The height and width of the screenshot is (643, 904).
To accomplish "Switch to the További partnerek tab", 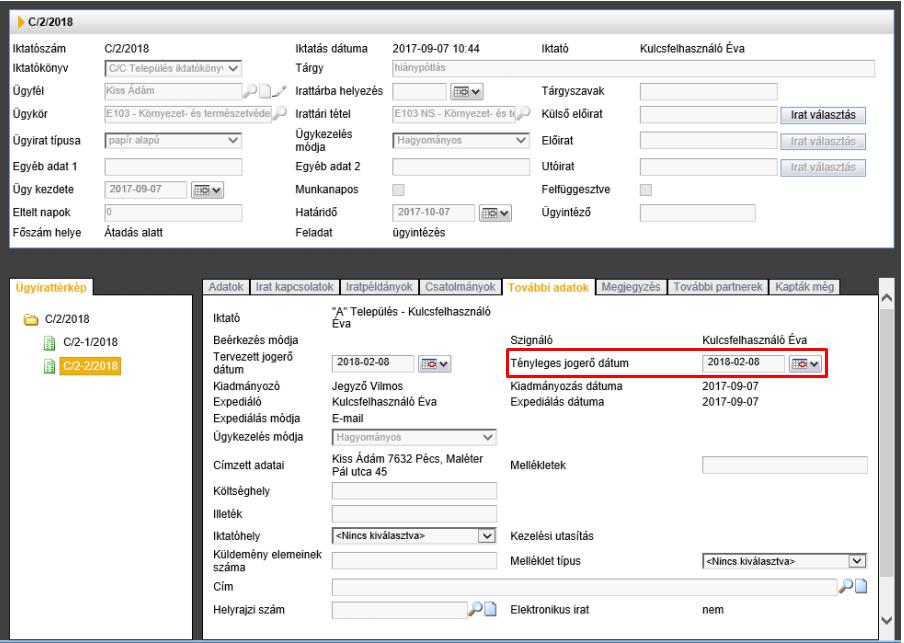I will [x=718, y=287].
